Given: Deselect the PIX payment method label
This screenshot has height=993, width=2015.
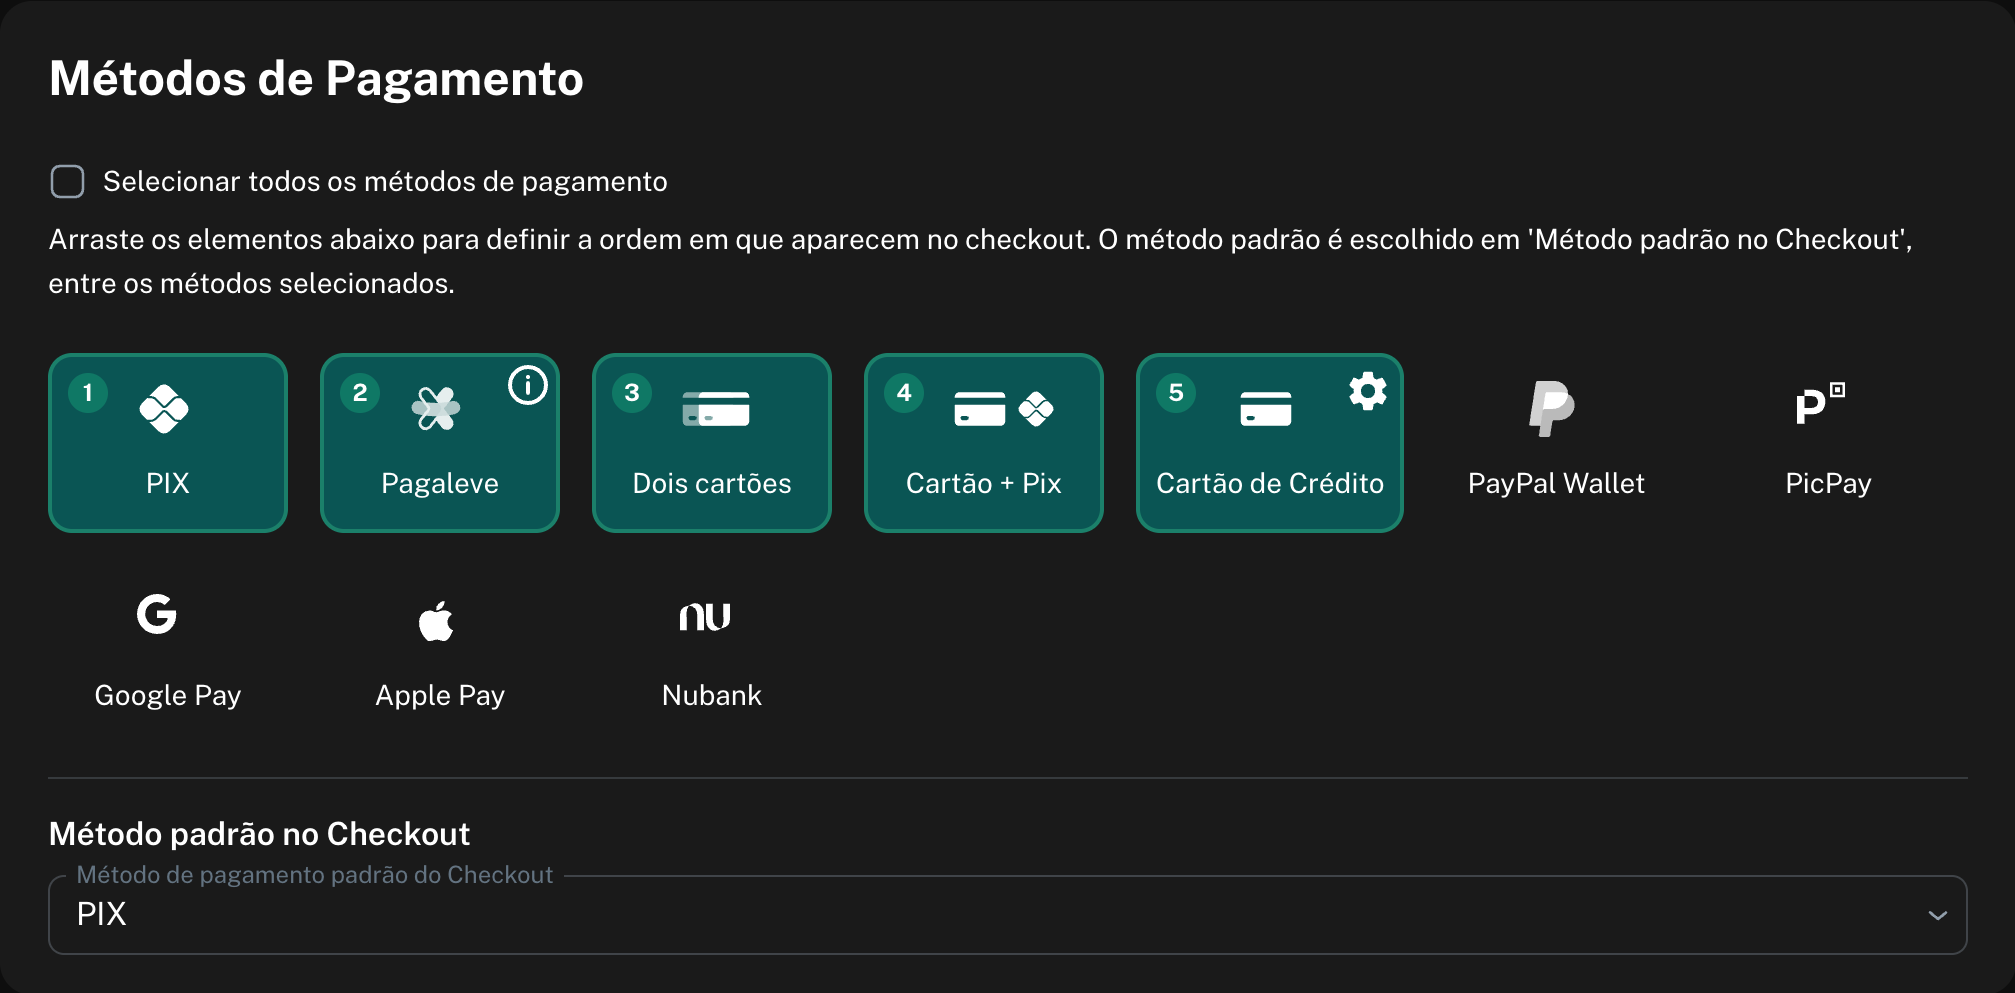Looking at the screenshot, I should point(168,484).
